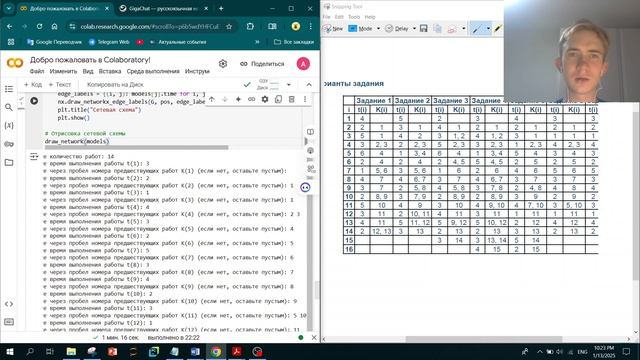Viewport: 640px width, 360px height.
Task: Open File Explorer from taskbar
Action: [x=71, y=351]
